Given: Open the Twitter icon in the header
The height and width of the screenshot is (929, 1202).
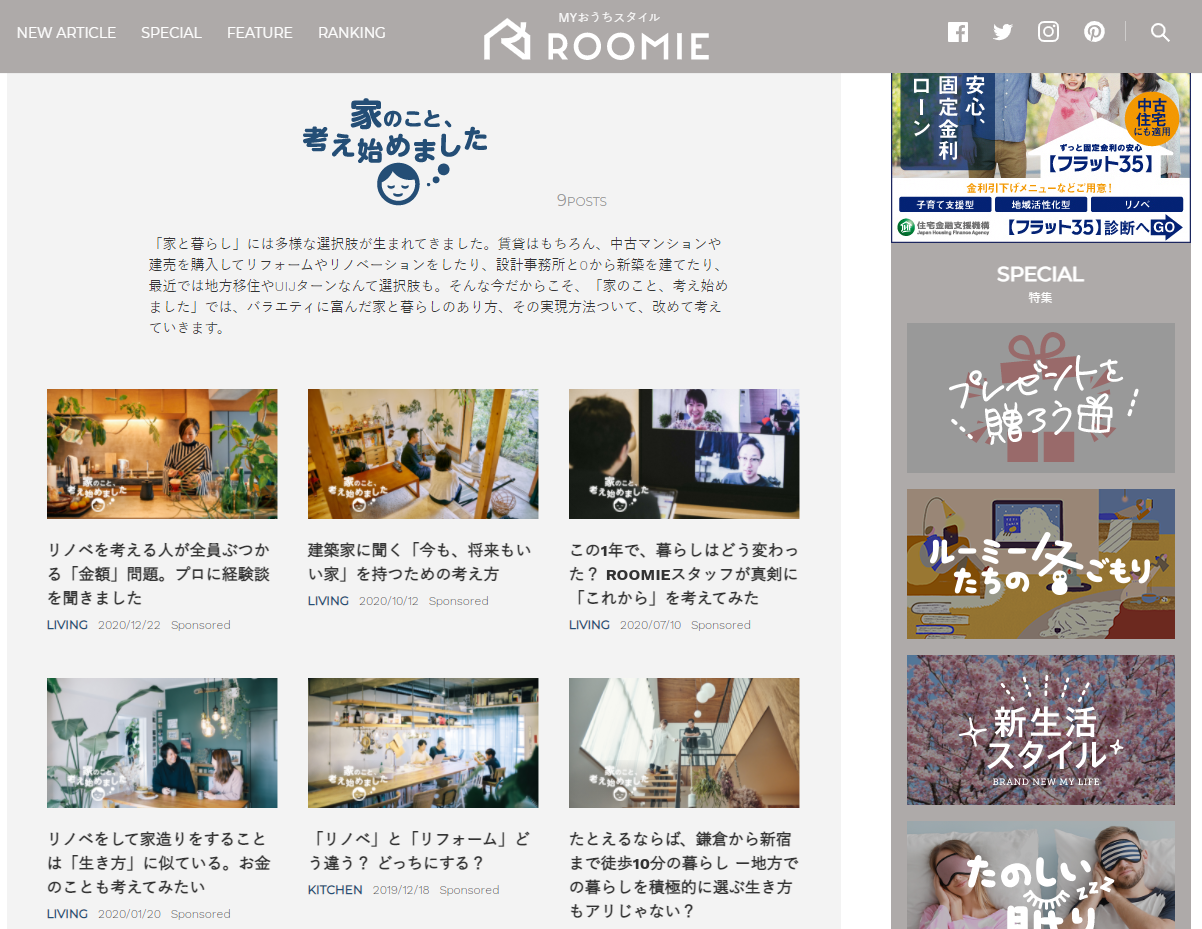Looking at the screenshot, I should click(1003, 32).
